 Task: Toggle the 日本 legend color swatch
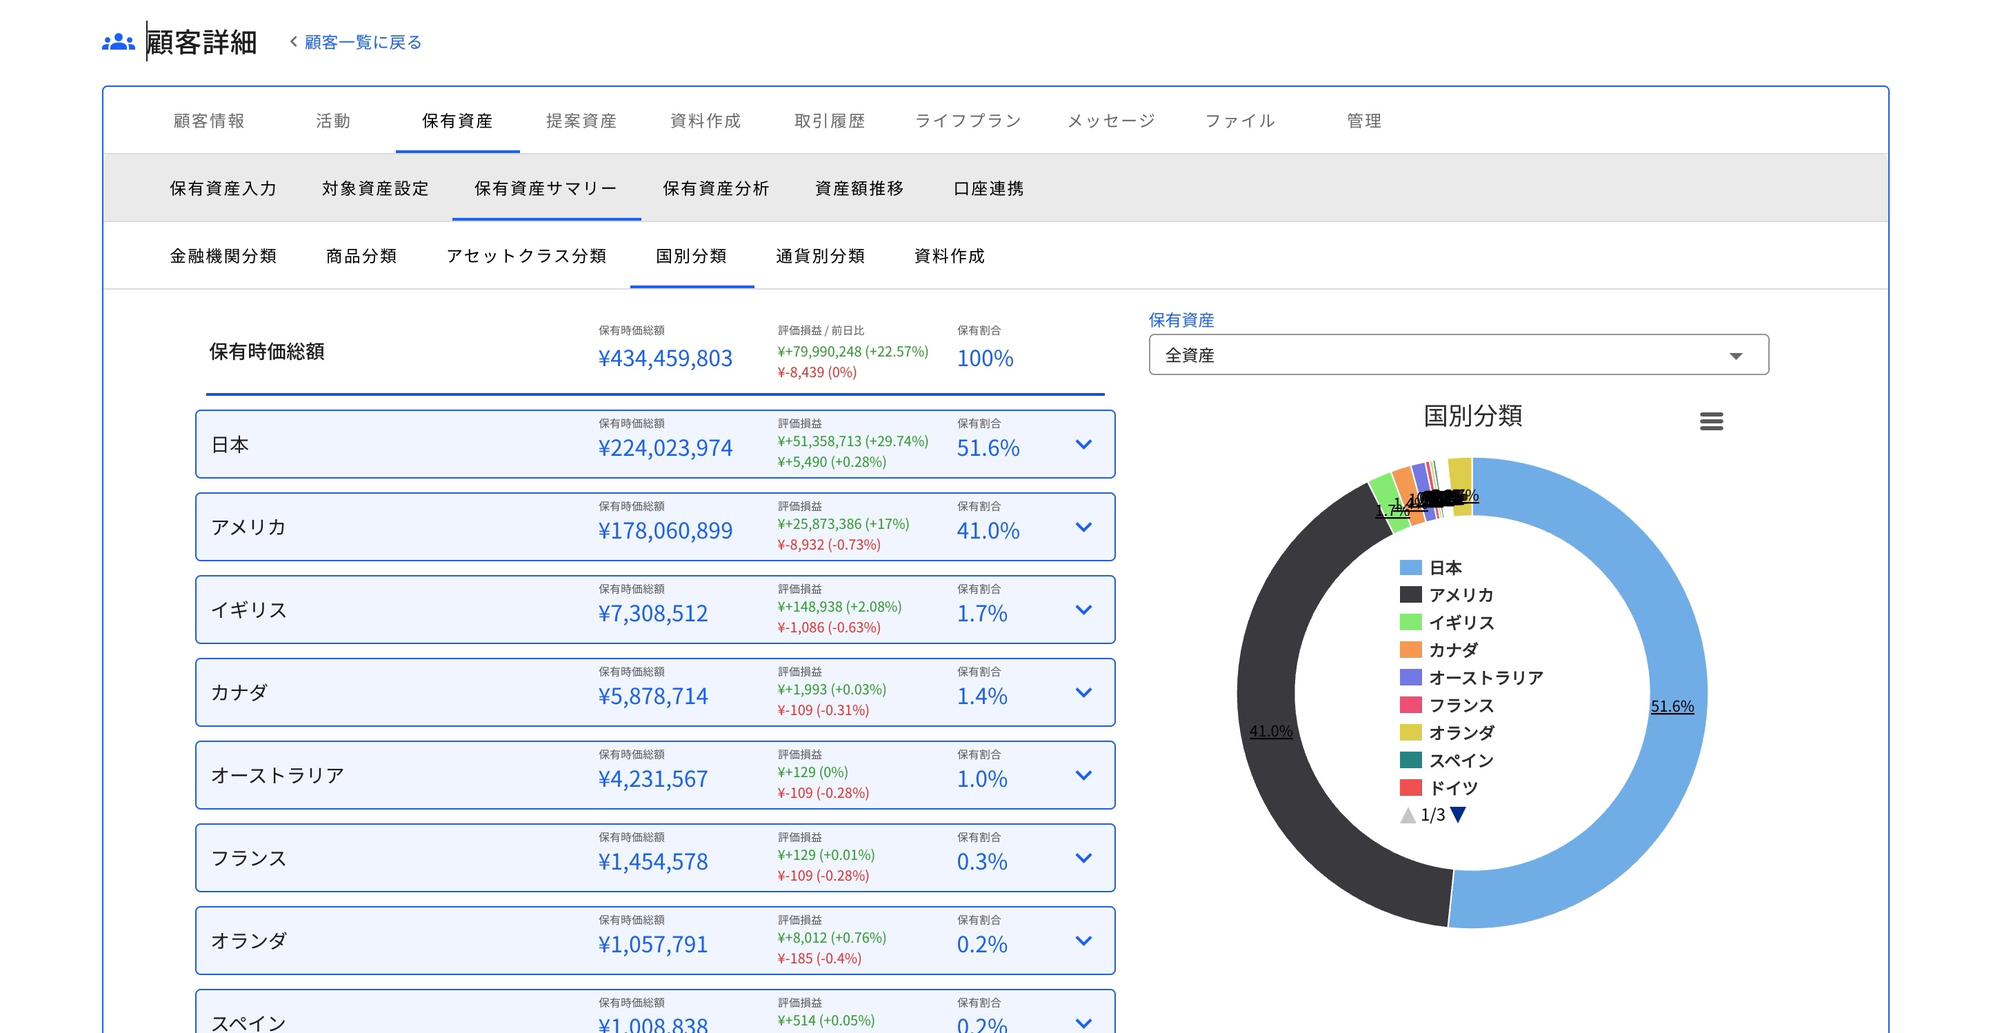[1411, 568]
